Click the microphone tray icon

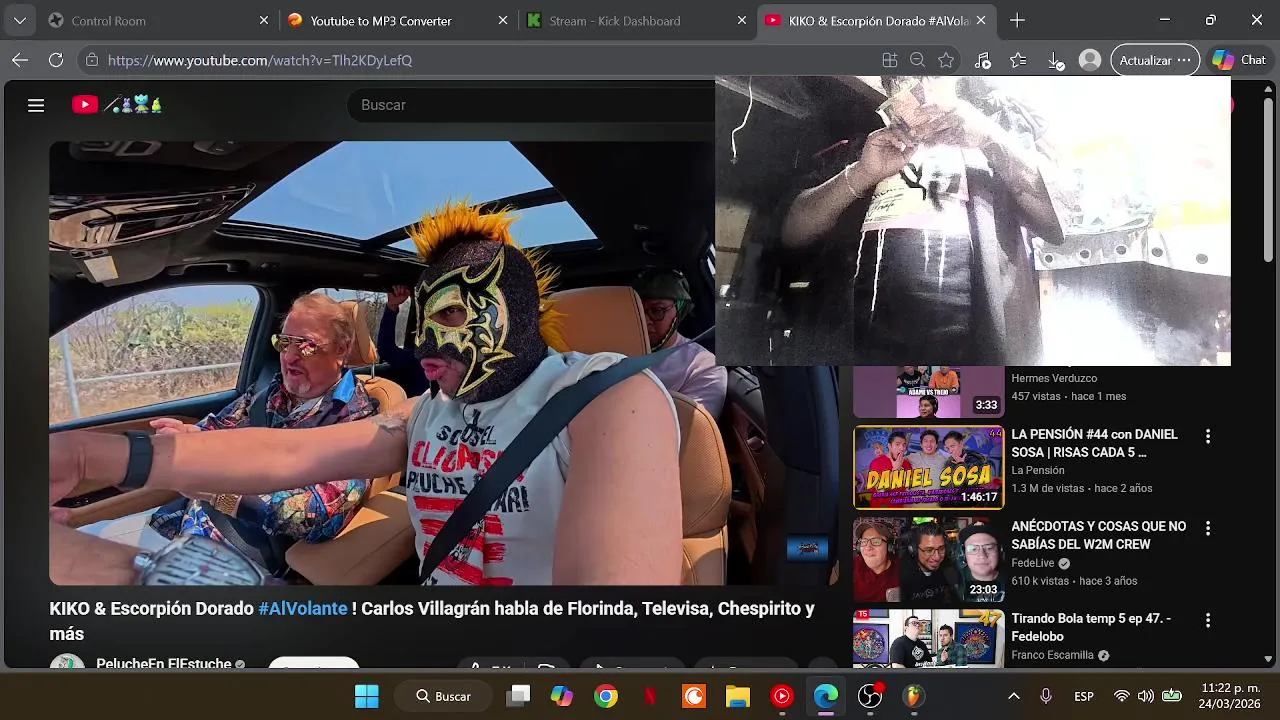coord(1046,696)
